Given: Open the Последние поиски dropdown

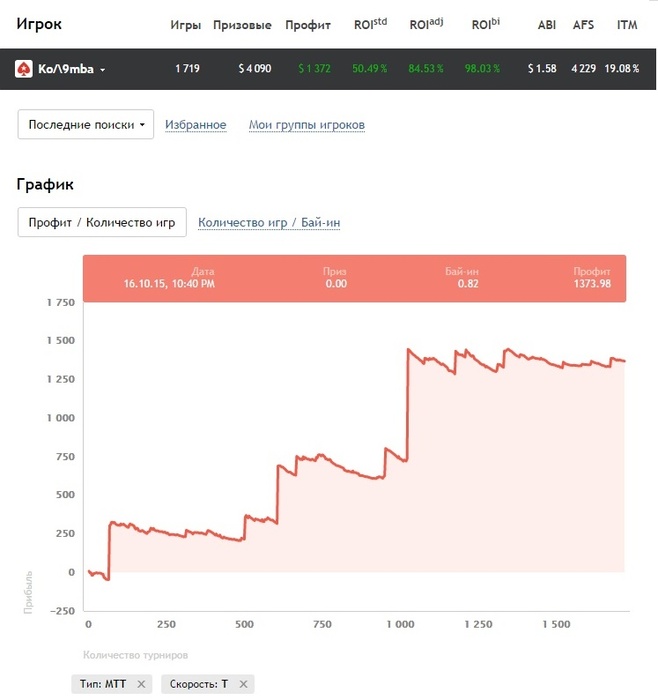Looking at the screenshot, I should (86, 124).
